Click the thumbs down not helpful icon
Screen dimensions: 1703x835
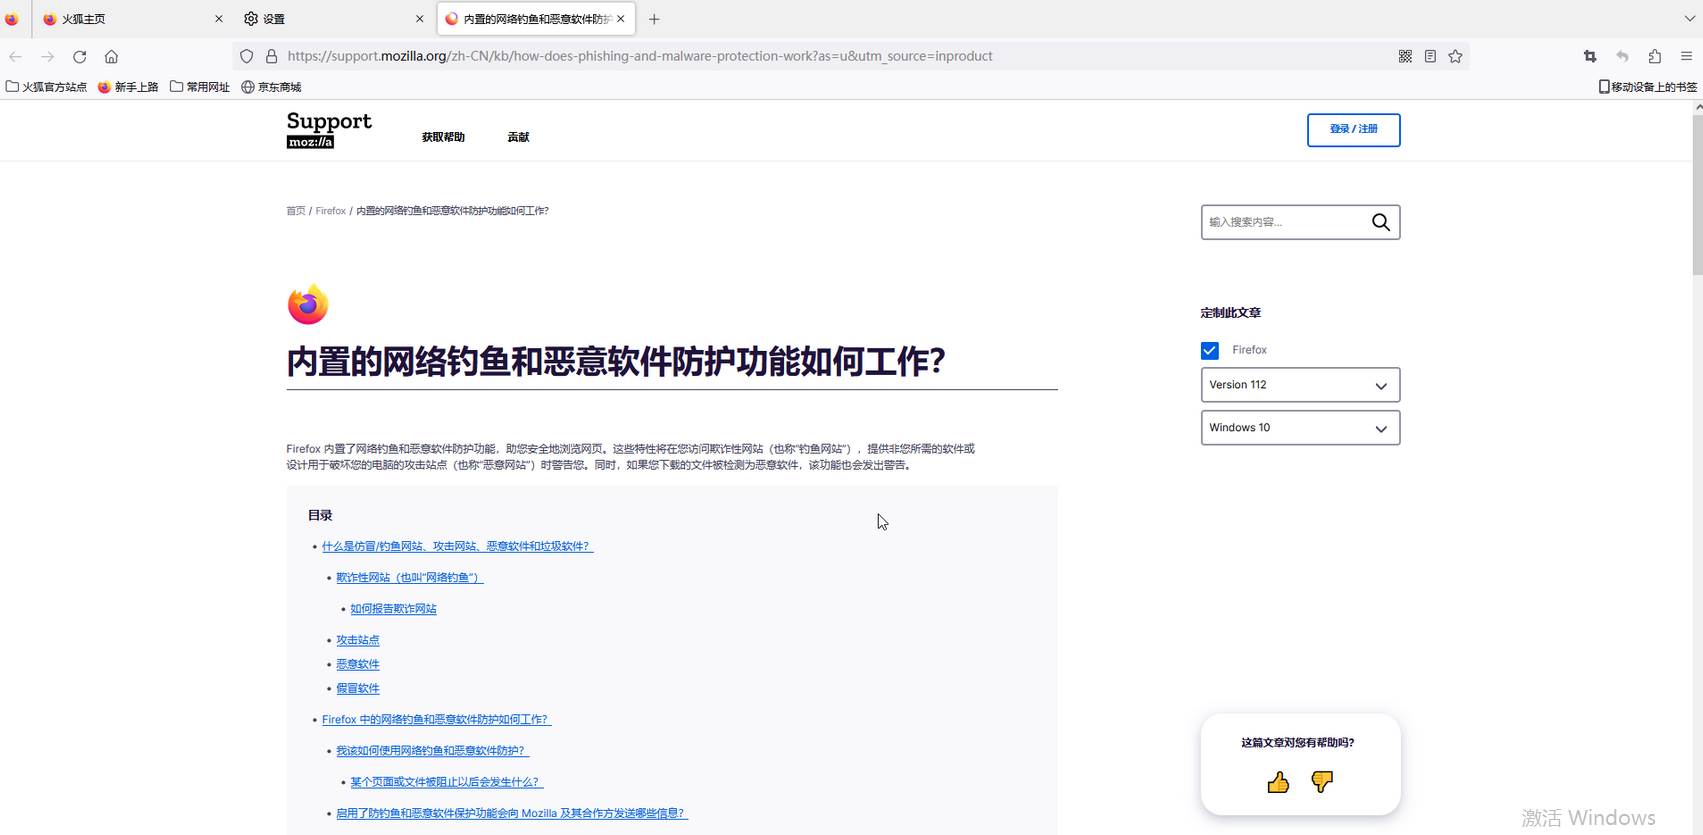click(1322, 782)
